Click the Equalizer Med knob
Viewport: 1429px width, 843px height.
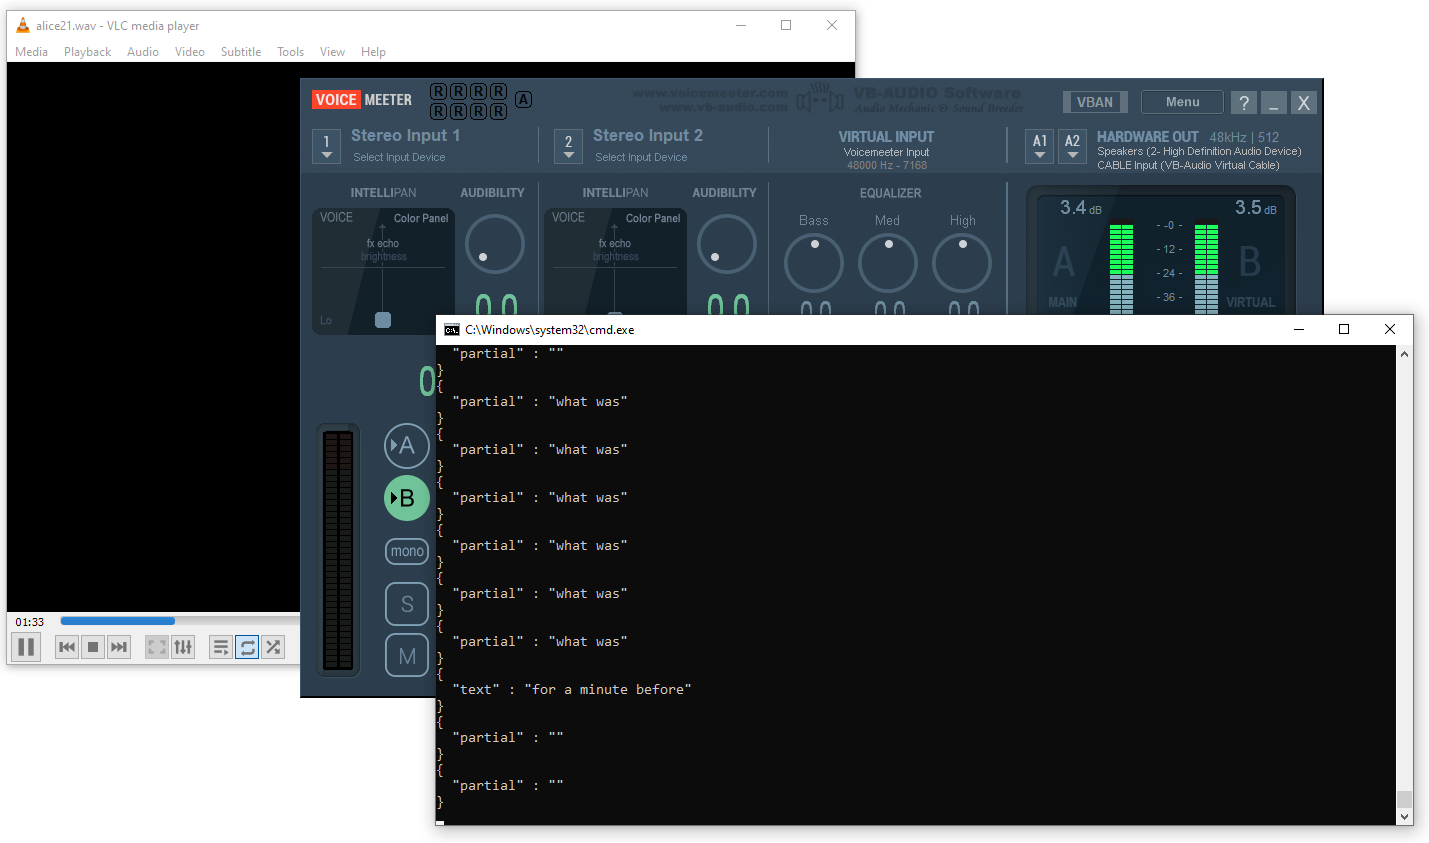888,263
